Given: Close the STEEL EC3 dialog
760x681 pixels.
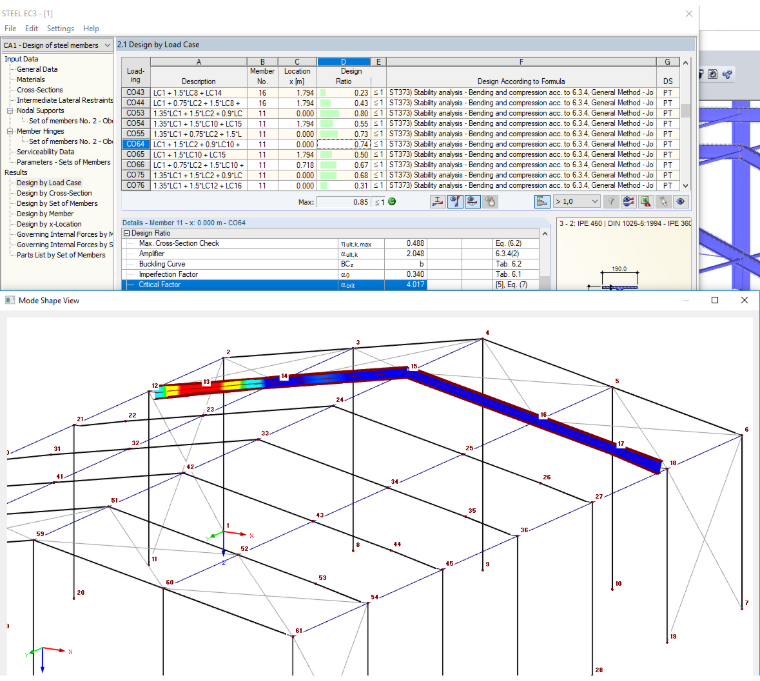Looking at the screenshot, I should click(x=689, y=14).
